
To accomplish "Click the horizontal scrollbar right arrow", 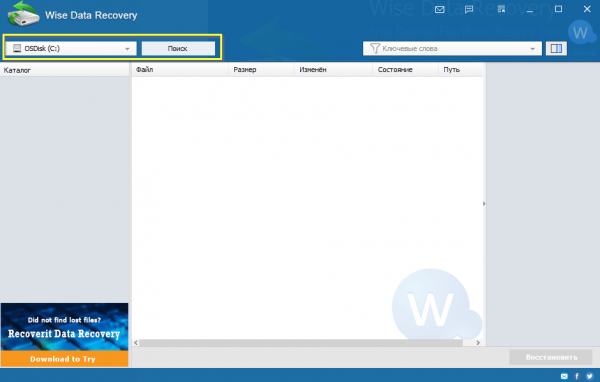I will click(478, 343).
